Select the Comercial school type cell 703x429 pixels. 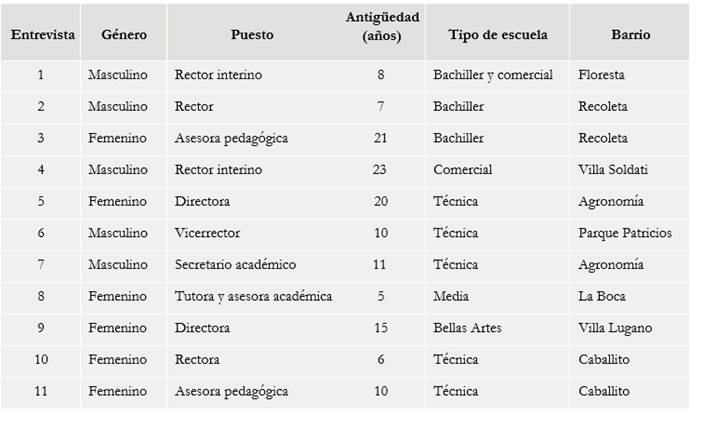(x=462, y=170)
